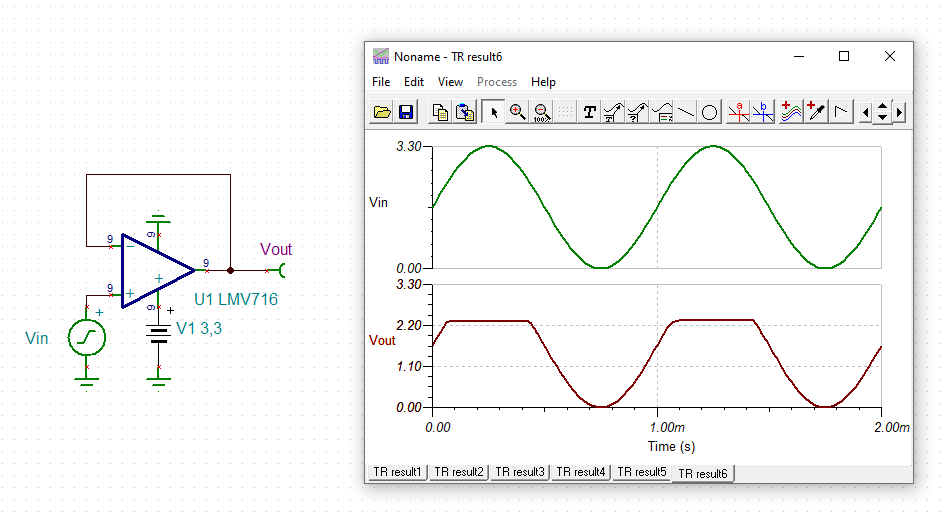Reset zoom with the 100% magnifier

(x=542, y=112)
